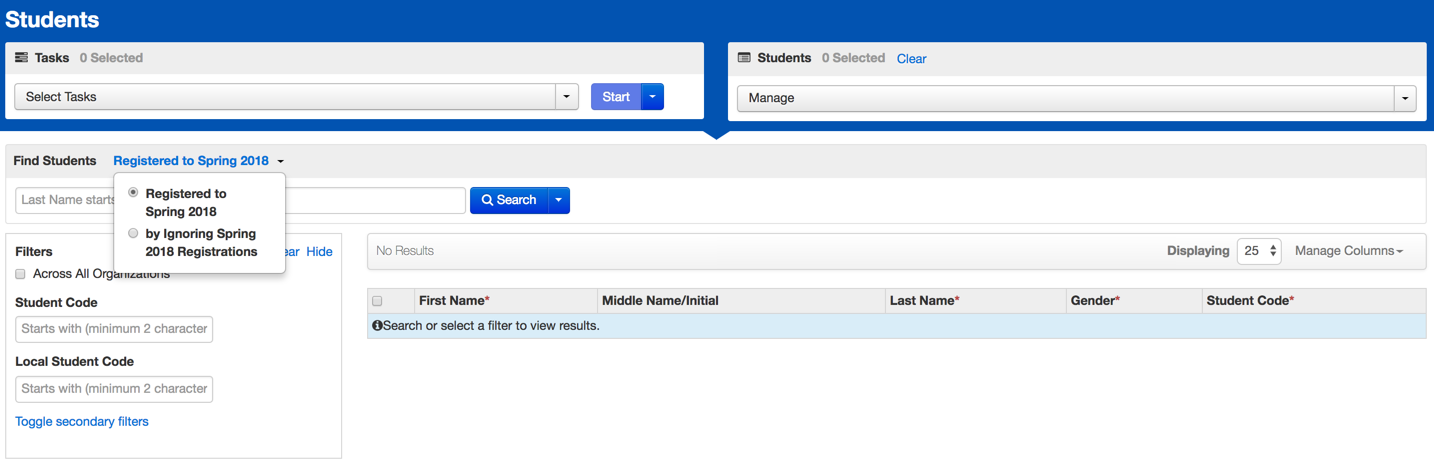Click the info icon in results row
Screen dimensions: 1434x466
(x=377, y=326)
